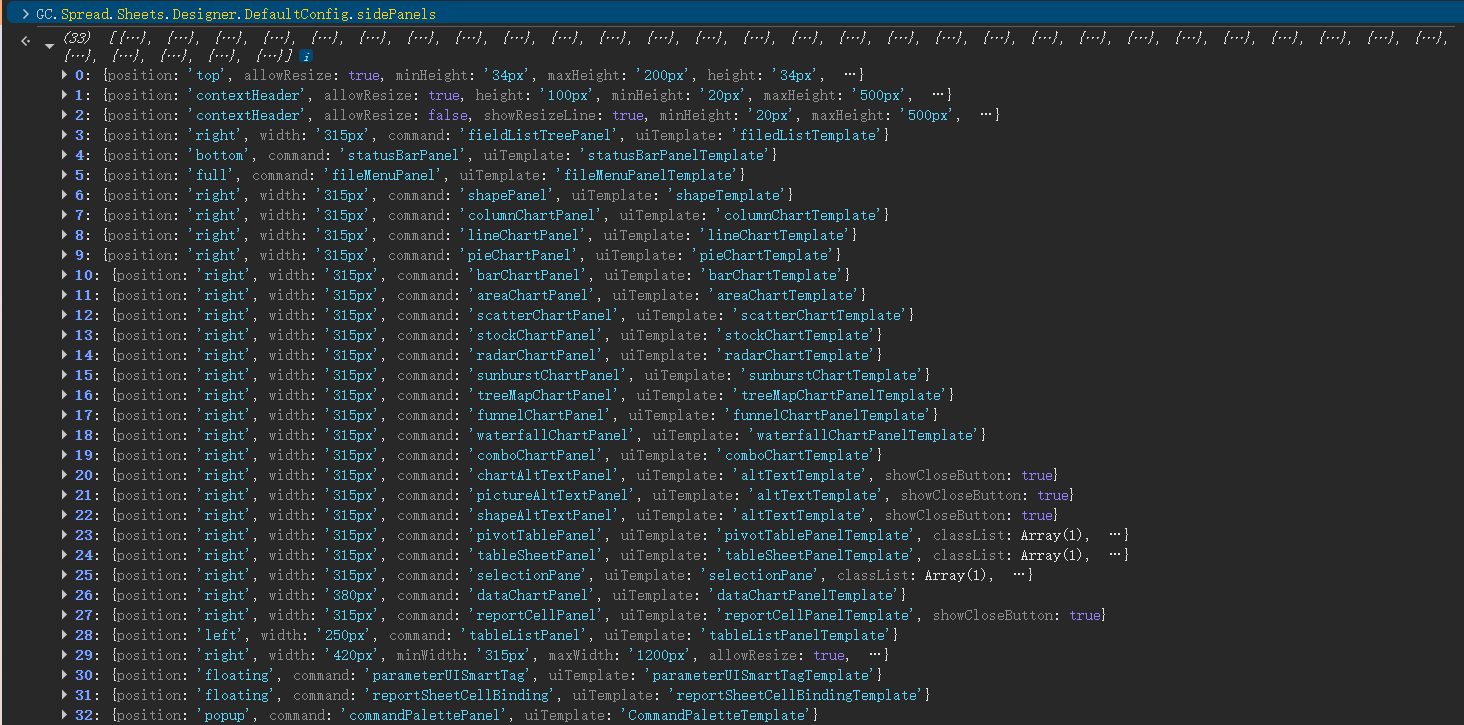Click the 'filedListTemplate' uiTemplate value
Viewport: 1464px width, 725px height.
808,135
